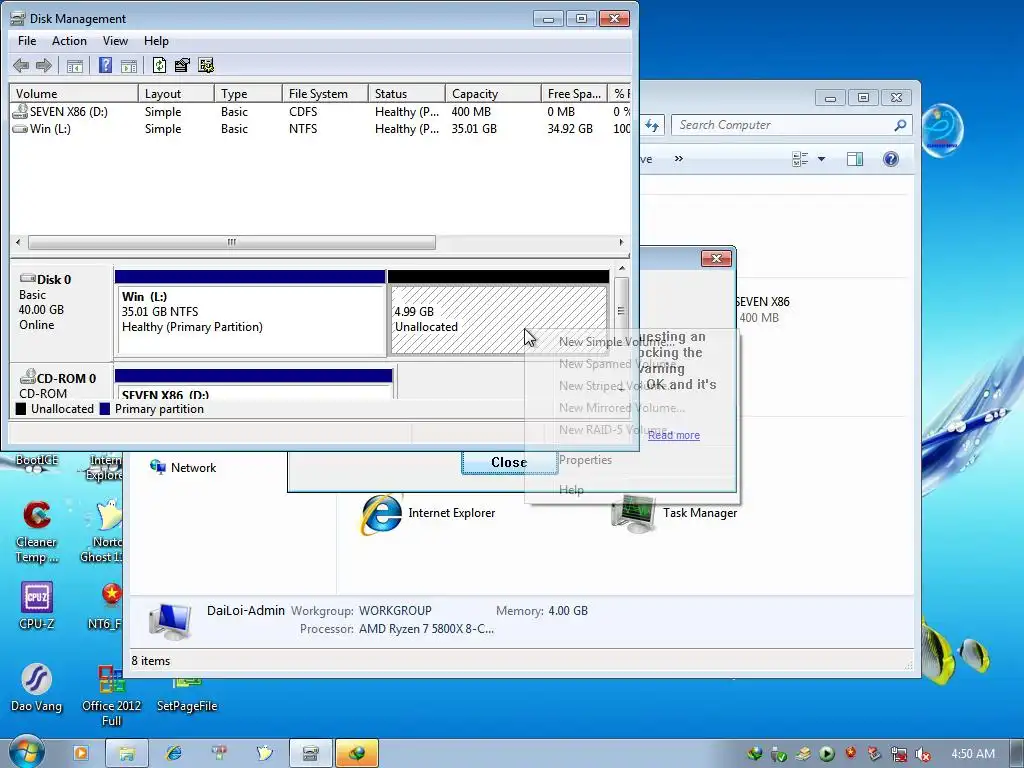1024x768 pixels.
Task: Click the Status column header
Action: (406, 93)
